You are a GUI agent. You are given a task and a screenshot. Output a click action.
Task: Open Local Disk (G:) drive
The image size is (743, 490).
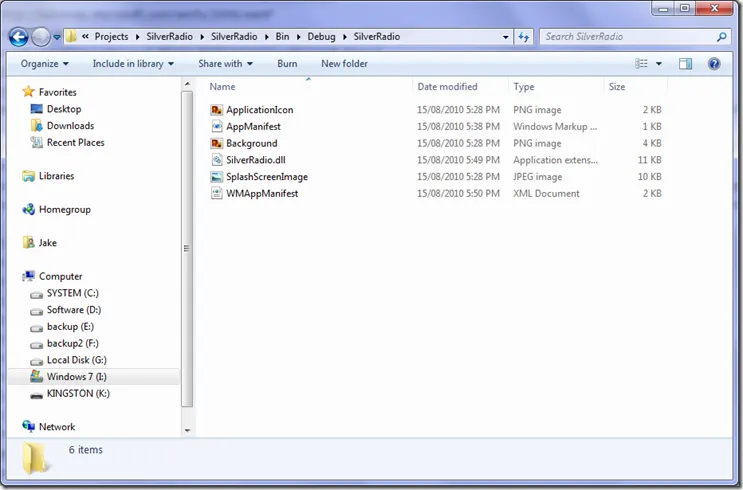(76, 360)
